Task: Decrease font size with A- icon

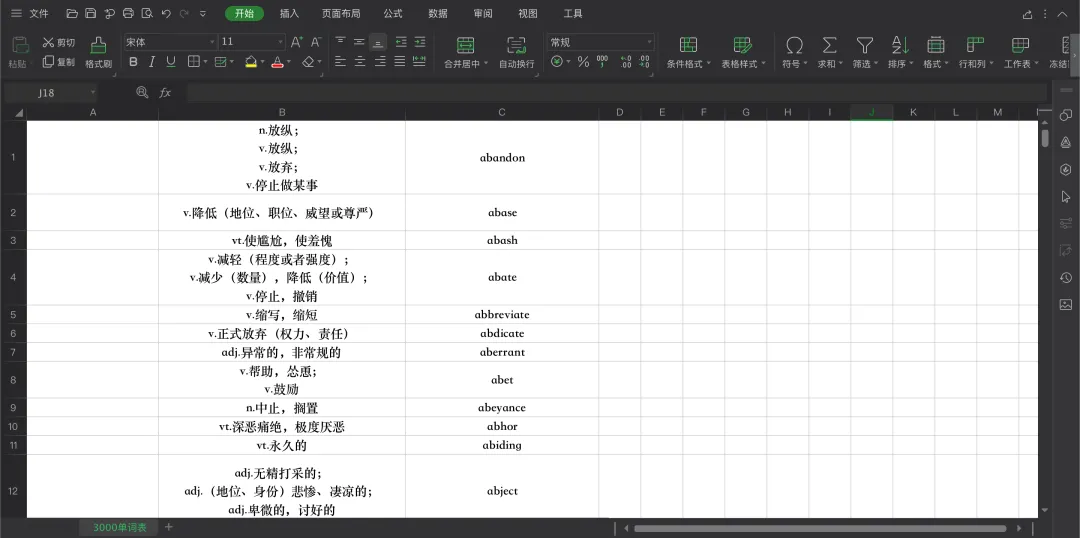Action: click(315, 42)
